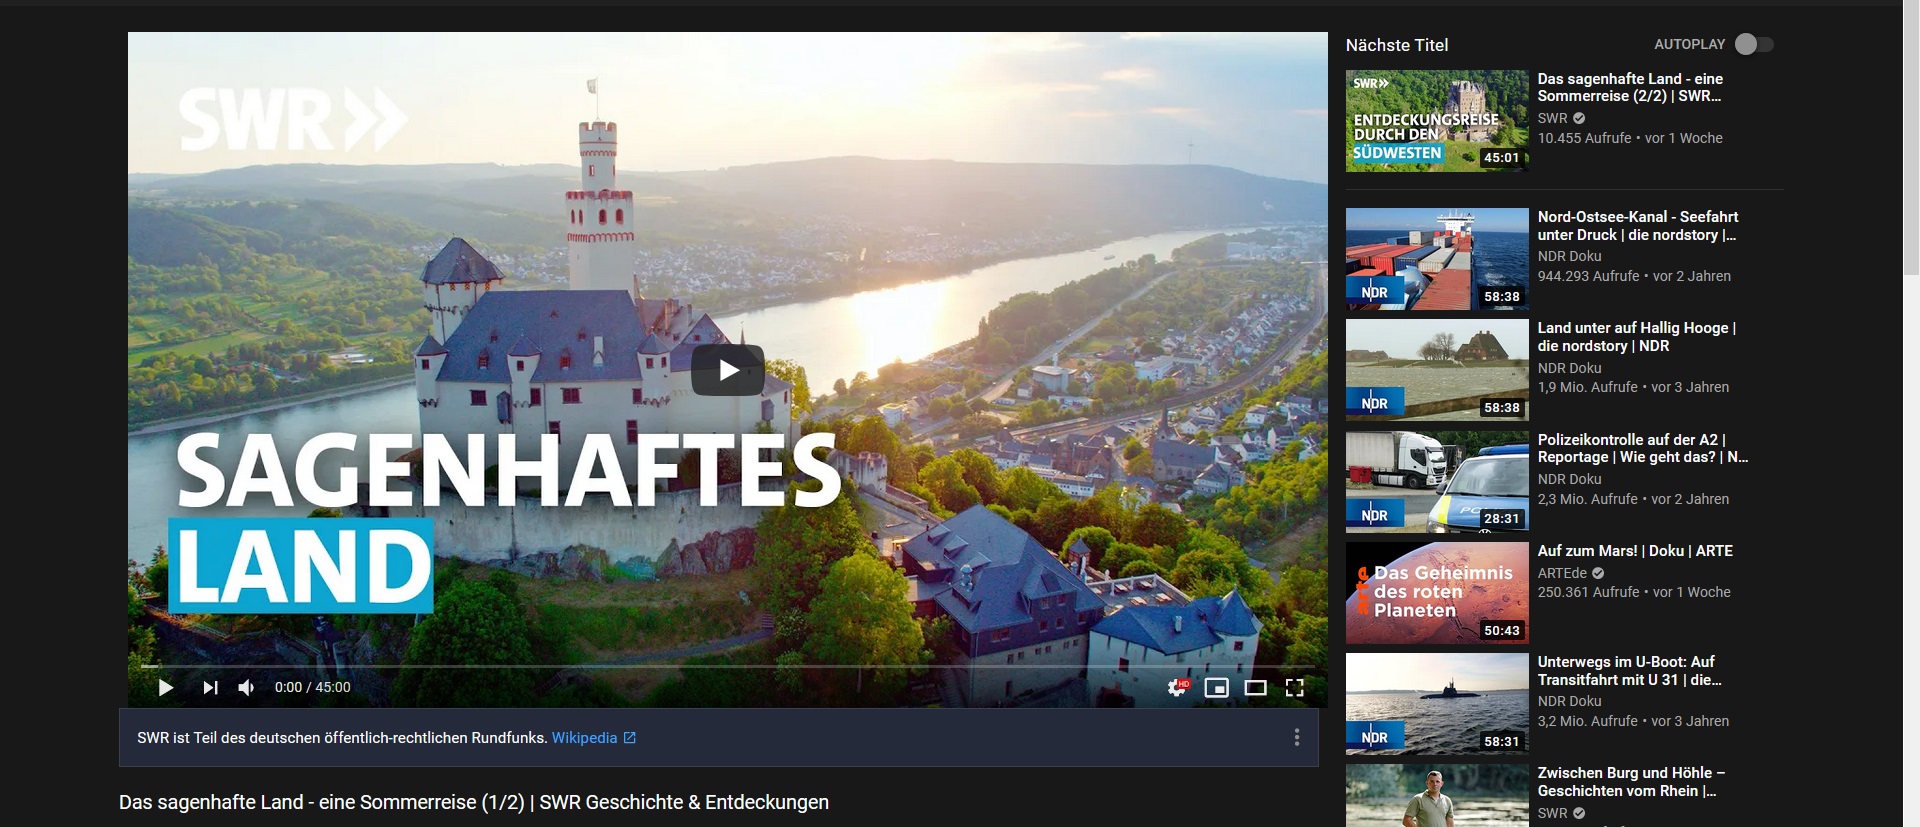1920x827 pixels.
Task: Open Polizeikontrolle auf der A2 thumbnail
Action: pyautogui.click(x=1437, y=482)
